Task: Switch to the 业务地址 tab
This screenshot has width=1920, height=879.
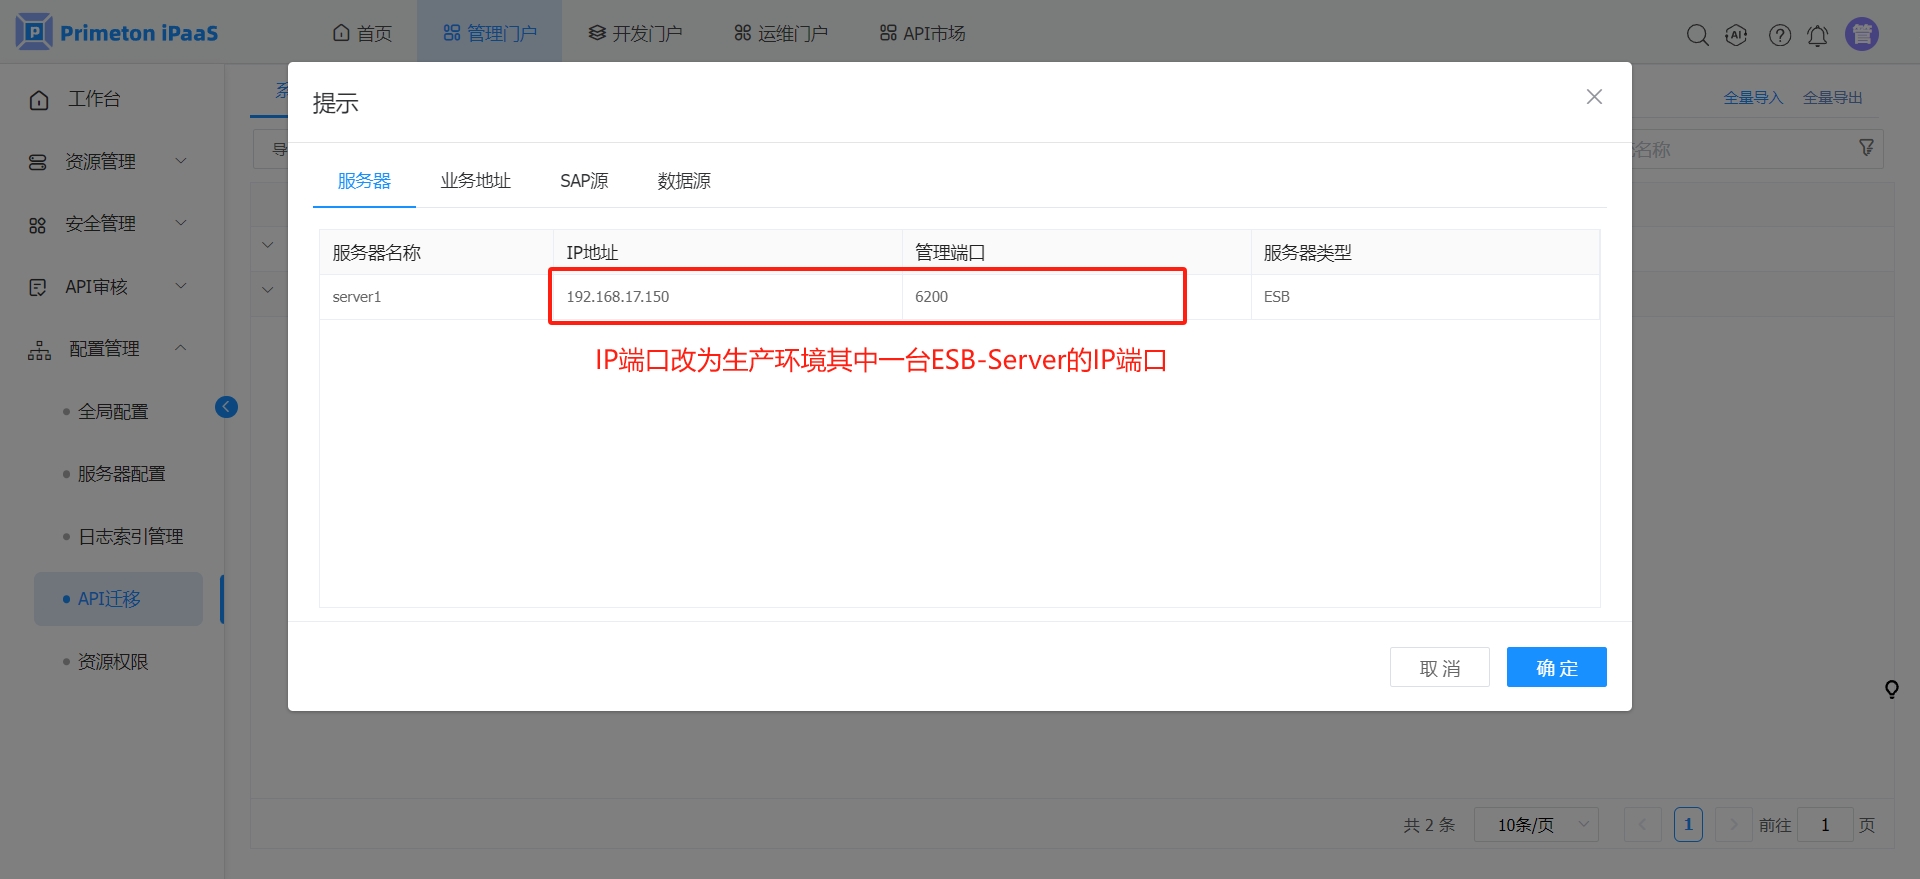Action: pyautogui.click(x=475, y=181)
